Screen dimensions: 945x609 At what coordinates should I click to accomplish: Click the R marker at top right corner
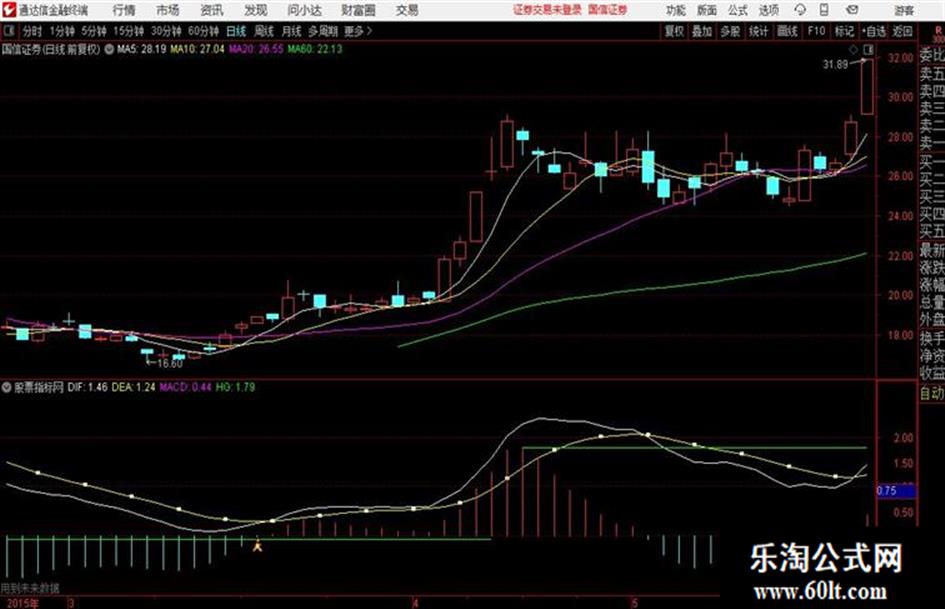pyautogui.click(x=938, y=31)
